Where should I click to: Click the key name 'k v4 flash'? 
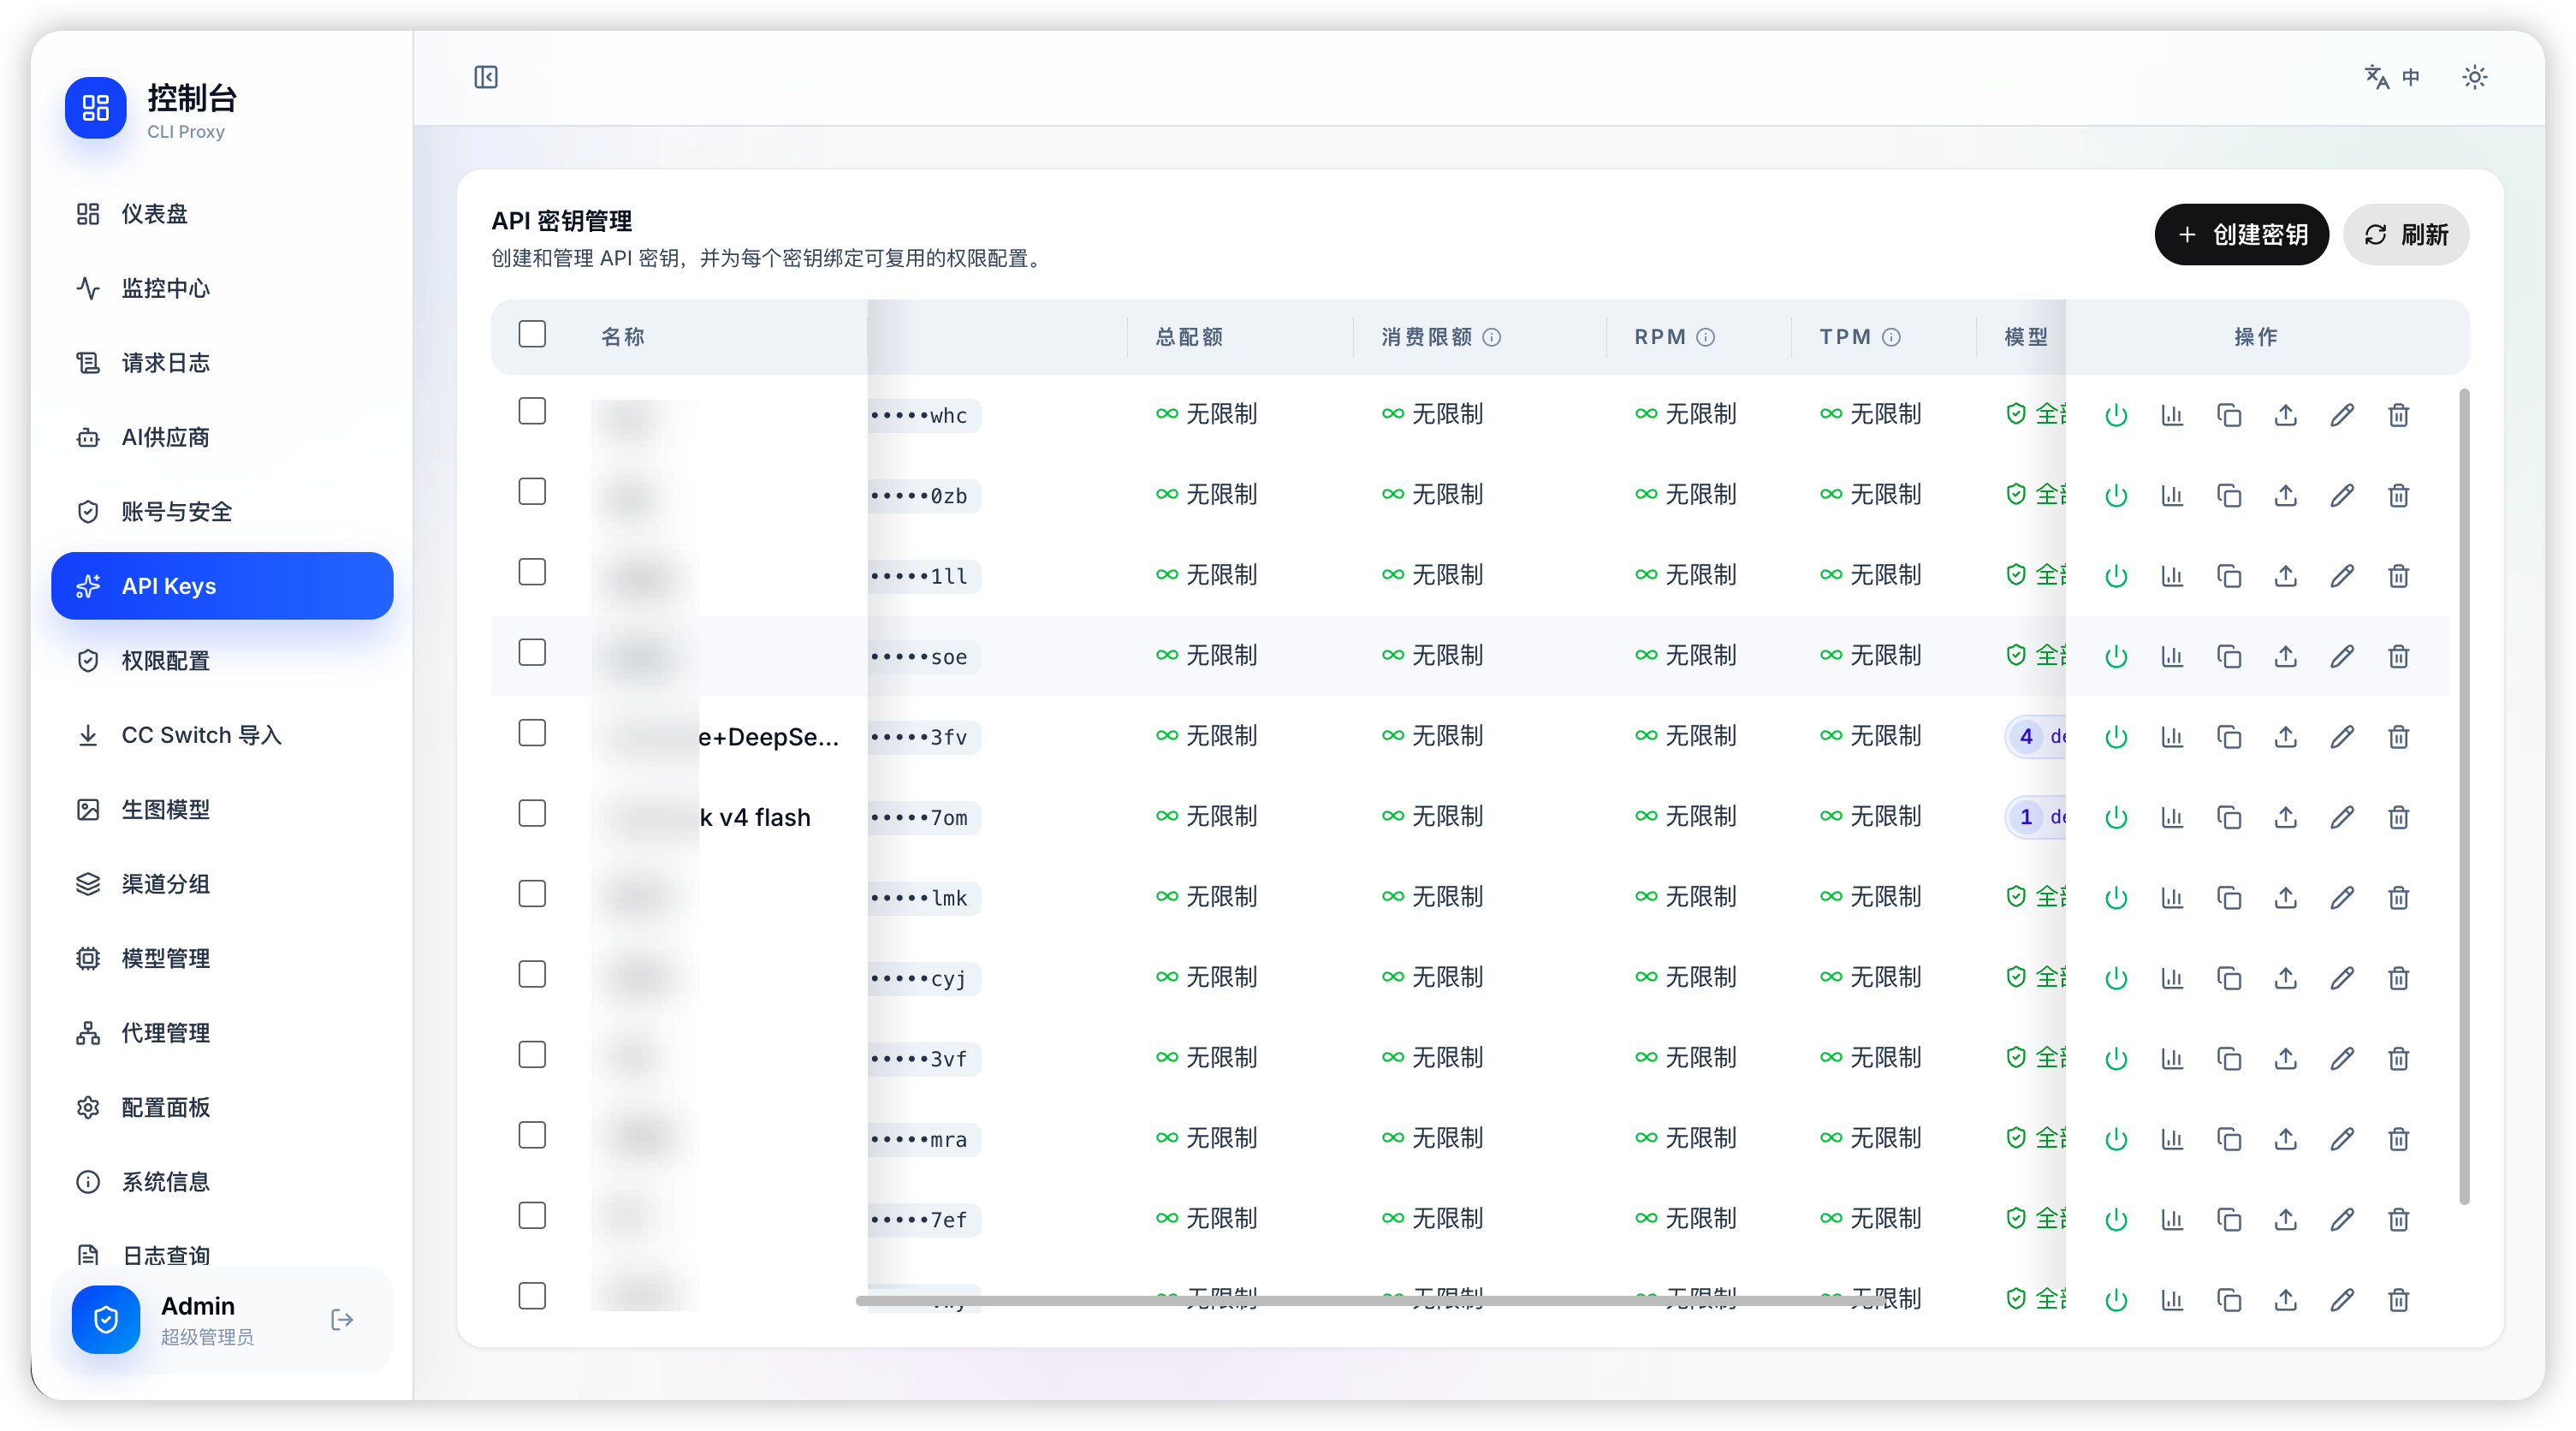(755, 817)
